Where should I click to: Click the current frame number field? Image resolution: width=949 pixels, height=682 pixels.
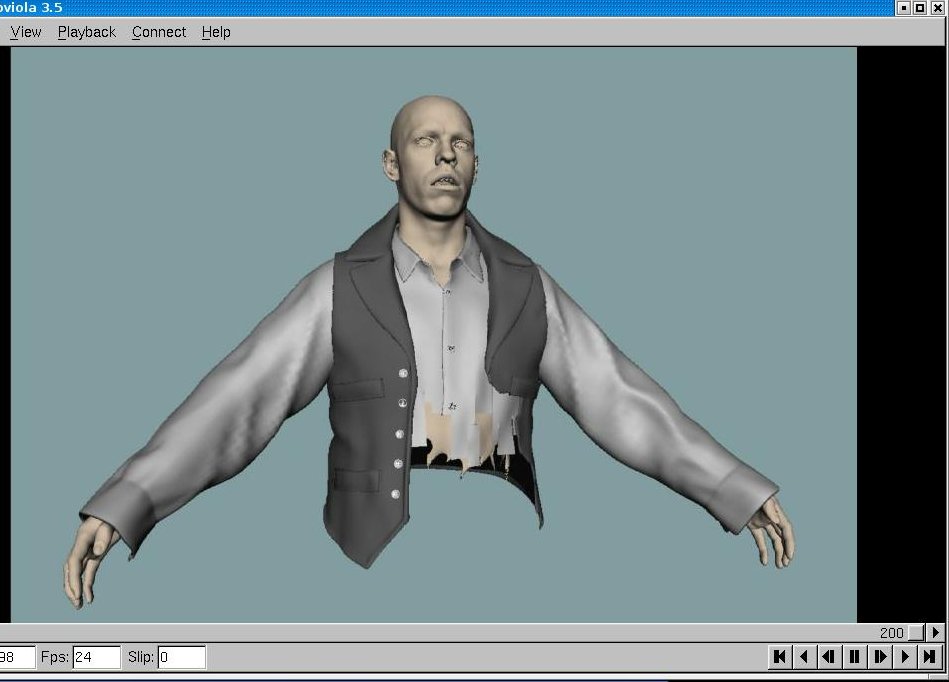16,657
